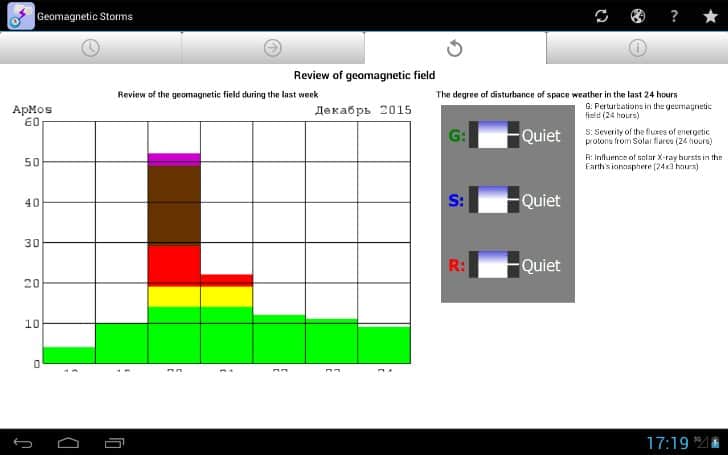
Task: Click the Review of geomagnetic field heading
Action: pyautogui.click(x=364, y=75)
